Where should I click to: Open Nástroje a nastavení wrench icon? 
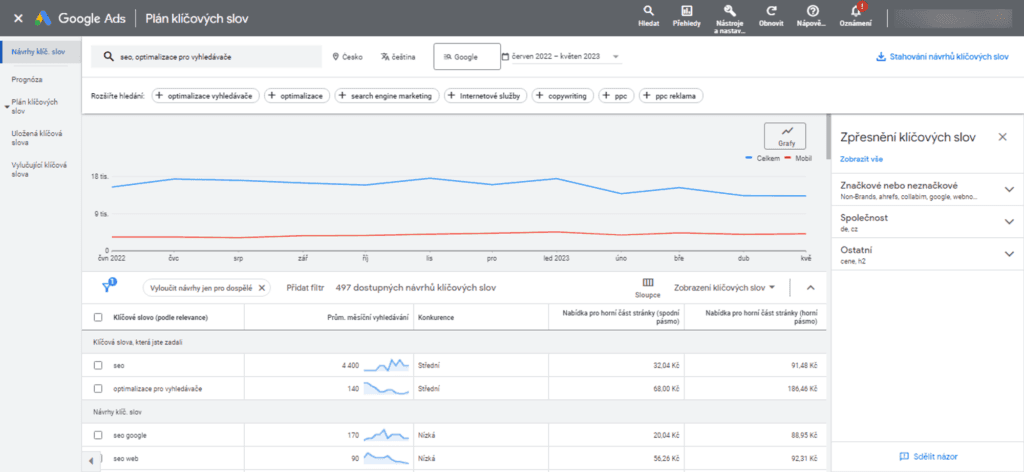pos(730,11)
